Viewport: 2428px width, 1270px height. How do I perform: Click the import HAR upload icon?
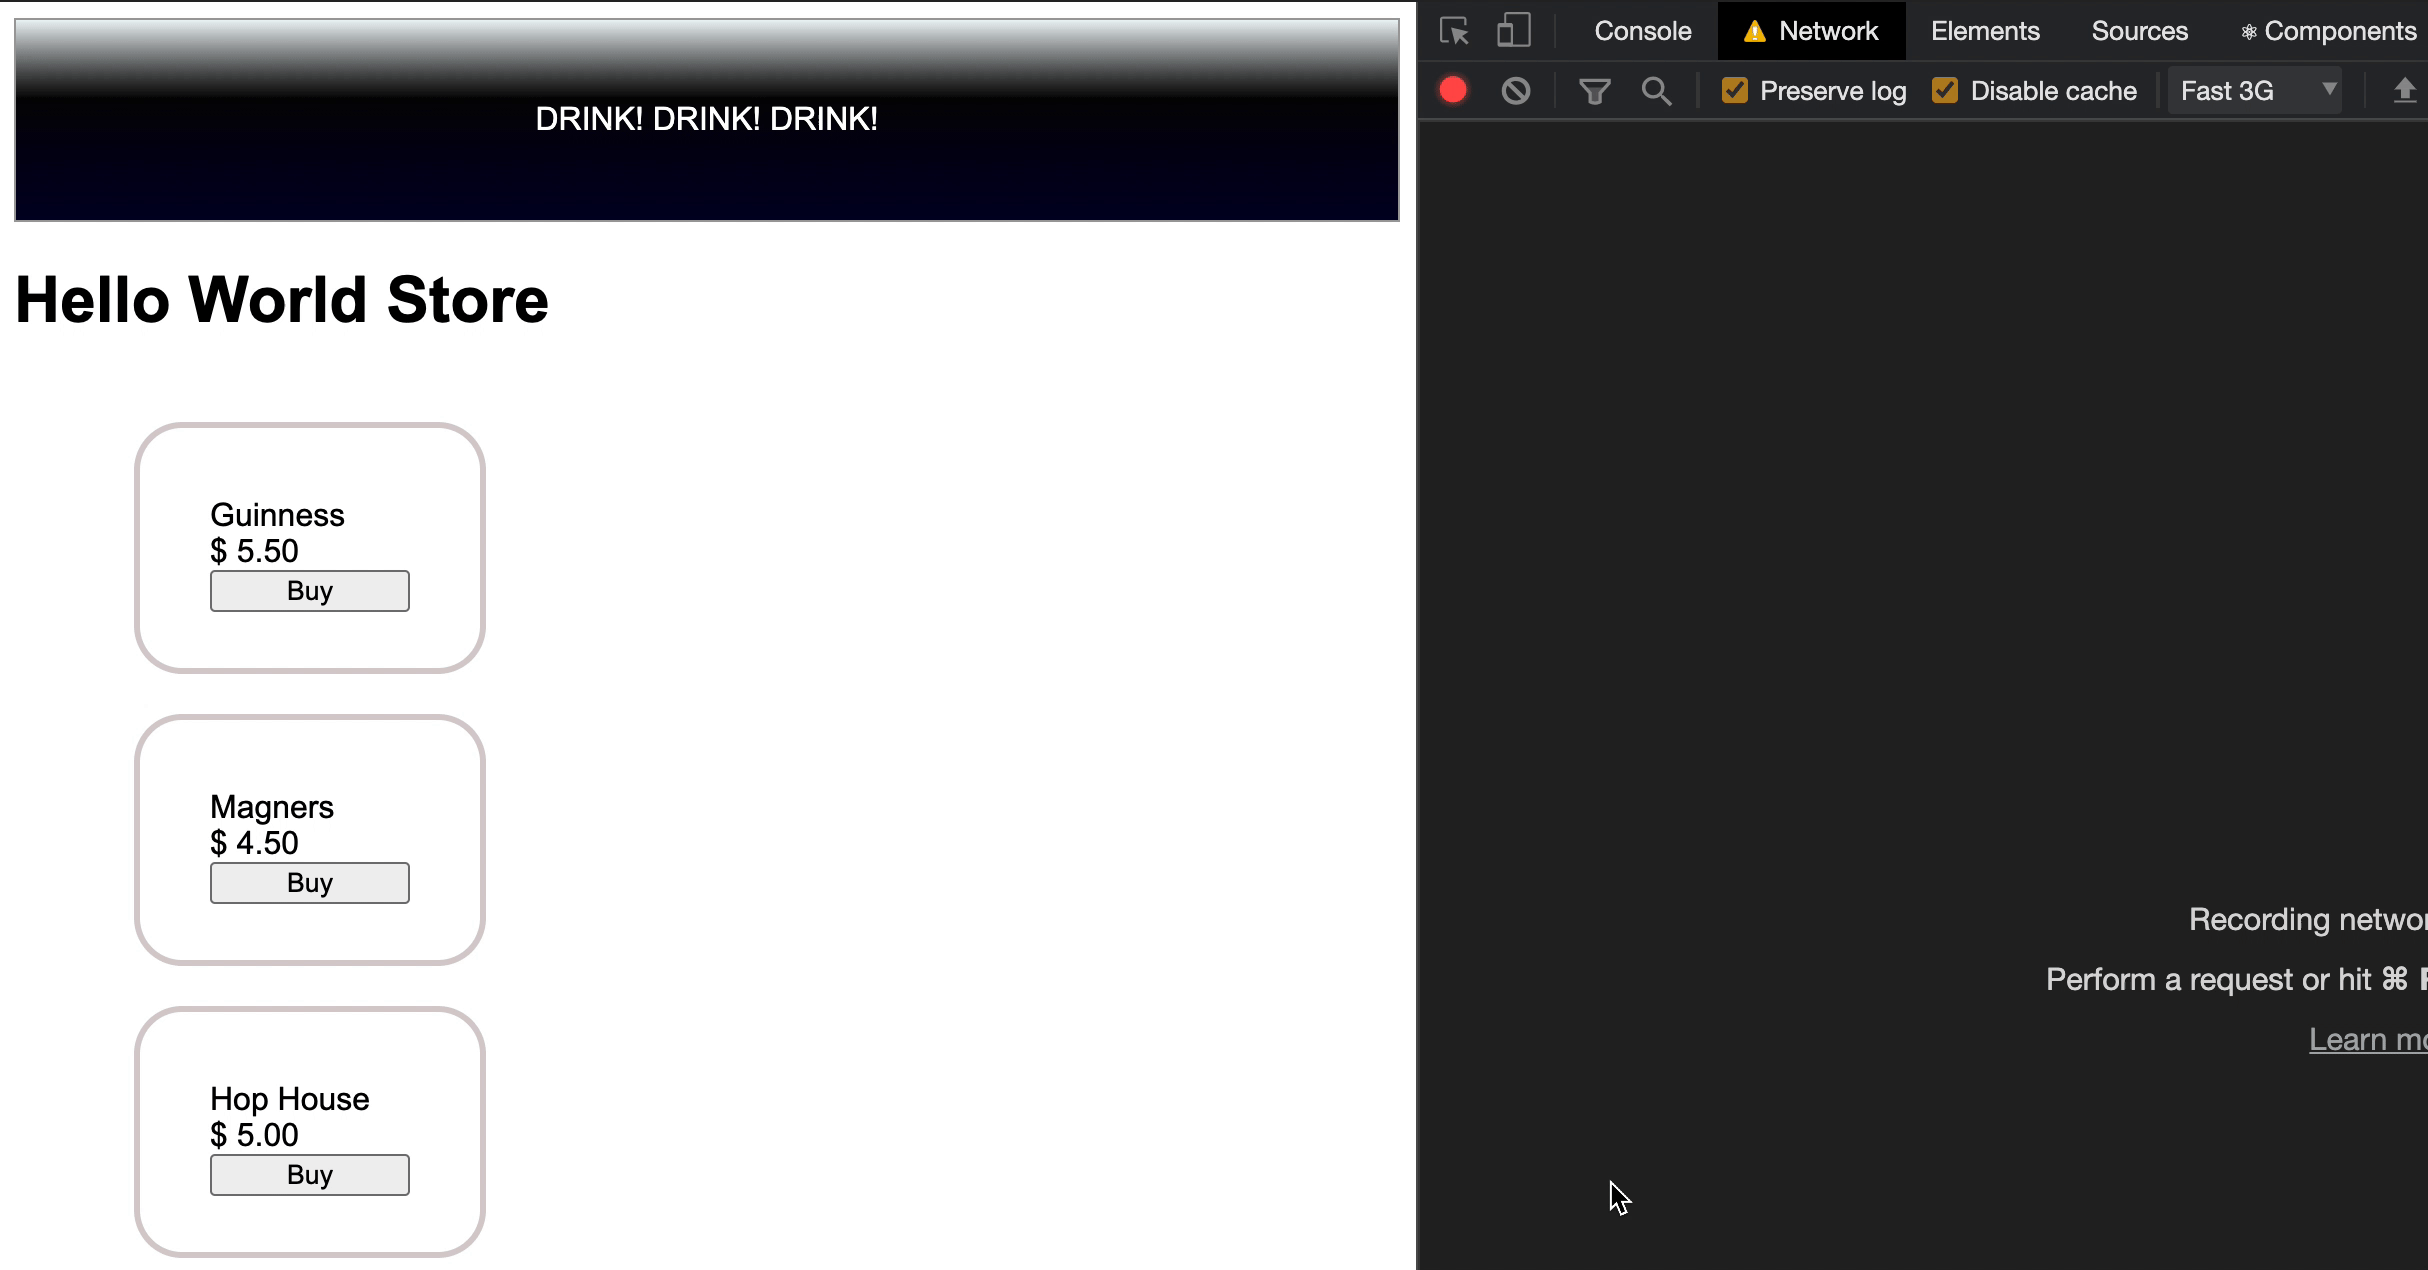2404,91
